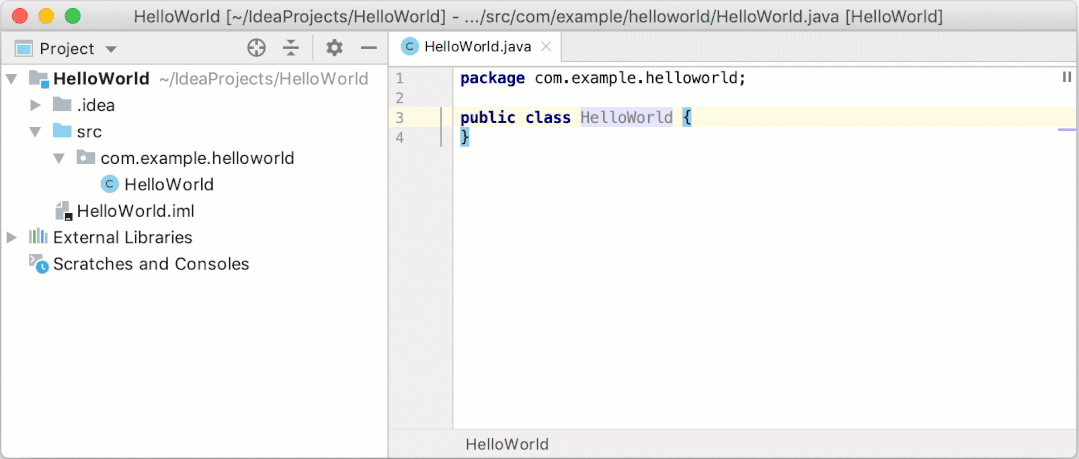Click the locate/scroll from source icon
Image resolution: width=1079 pixels, height=459 pixels.
tap(256, 48)
